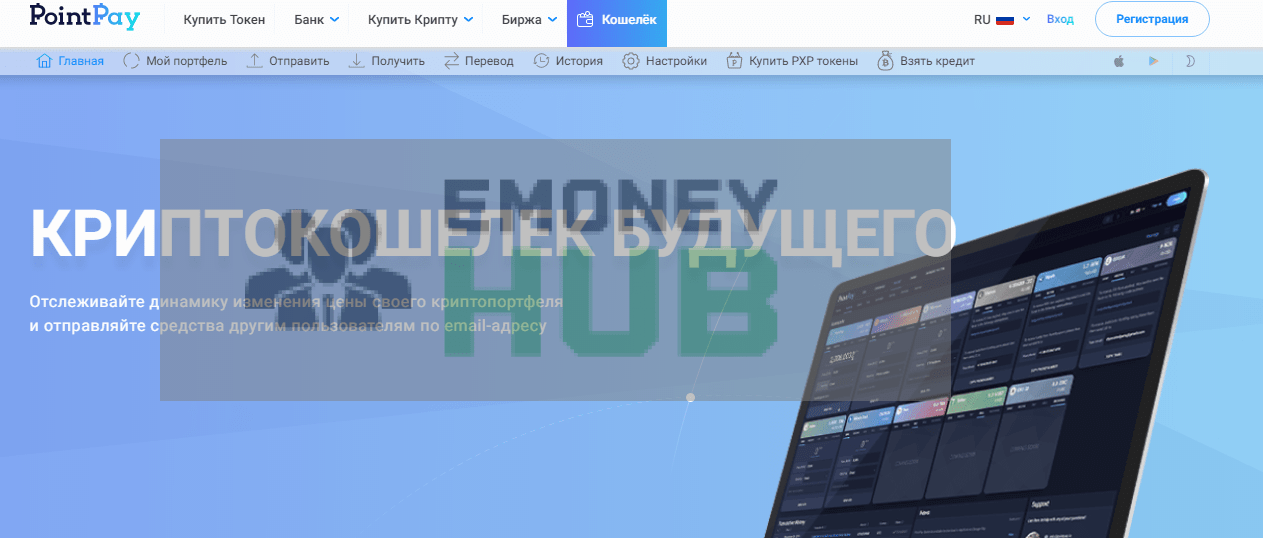The height and width of the screenshot is (538, 1263).
Task: Open Взять кредит loan page
Action: pyautogui.click(x=926, y=61)
